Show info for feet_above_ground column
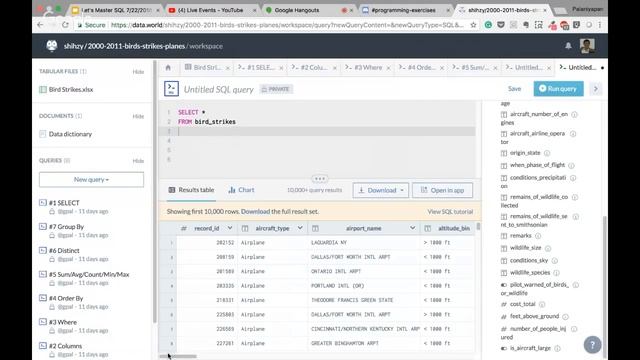640x360 pixels. click(565, 317)
